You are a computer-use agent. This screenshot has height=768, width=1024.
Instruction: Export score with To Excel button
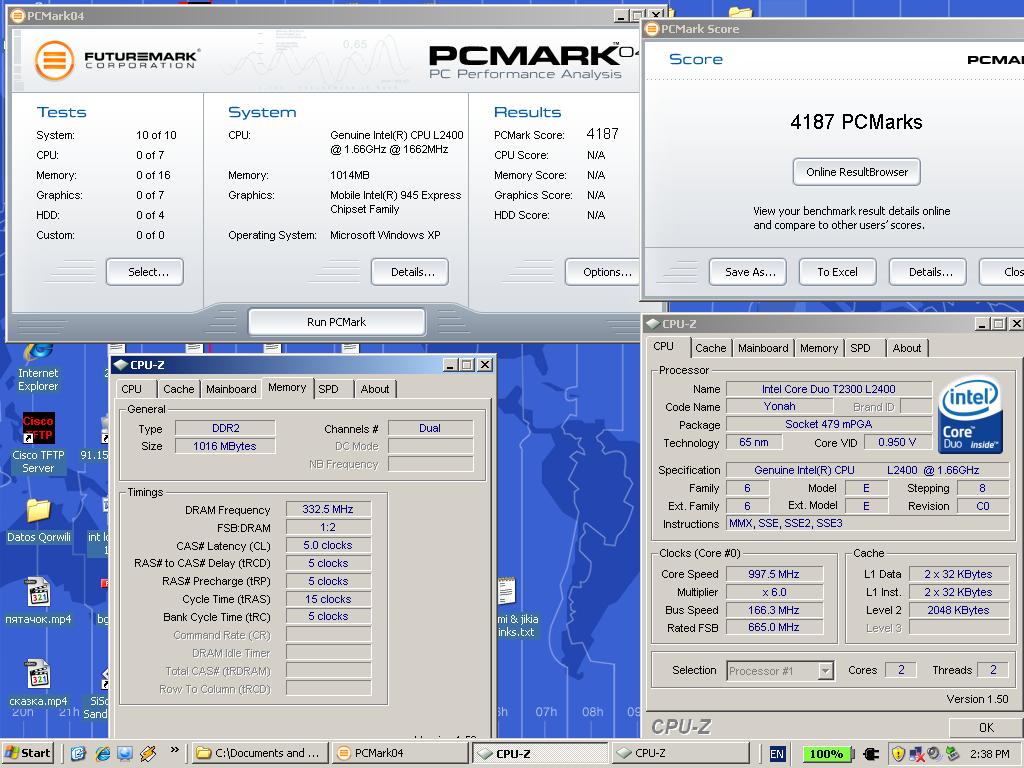coord(837,272)
